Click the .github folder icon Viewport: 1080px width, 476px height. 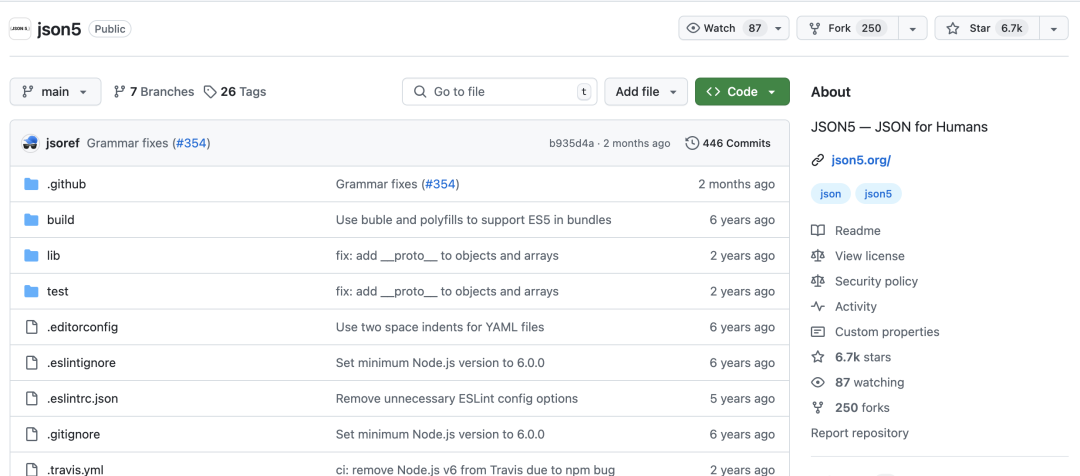[31, 184]
